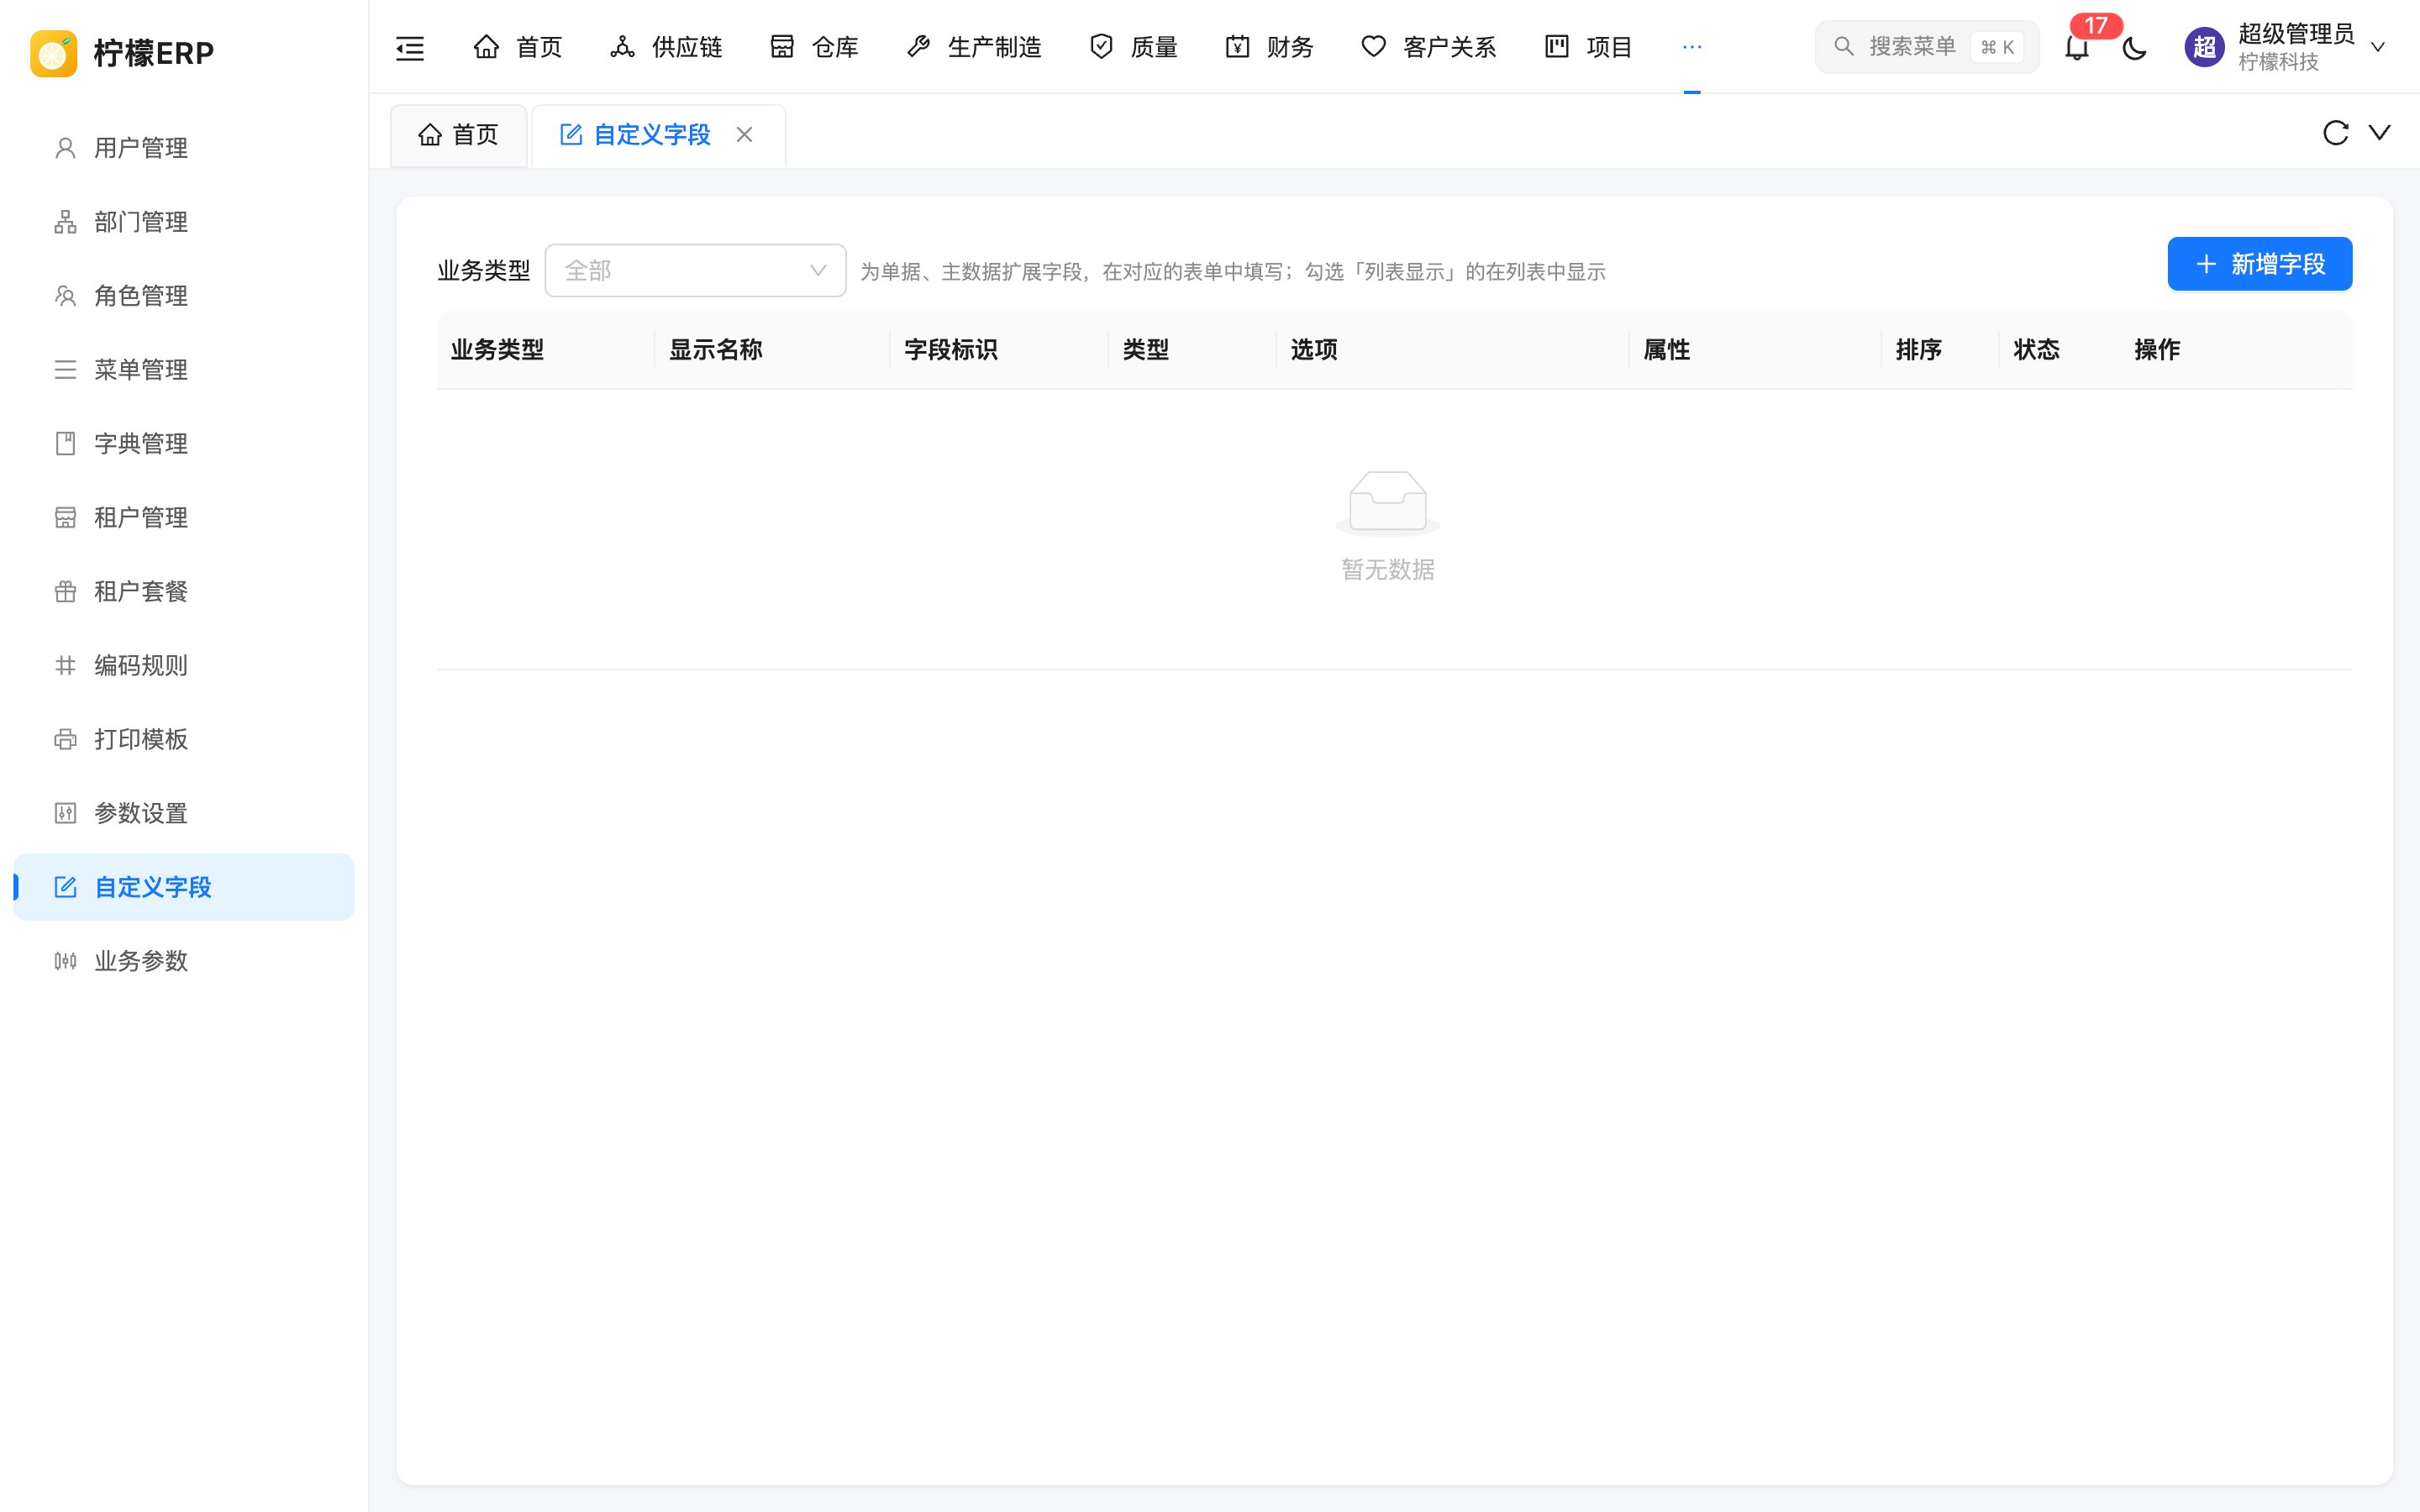Click the 新增字段 button
This screenshot has height=1512, width=2420.
pyautogui.click(x=2259, y=264)
